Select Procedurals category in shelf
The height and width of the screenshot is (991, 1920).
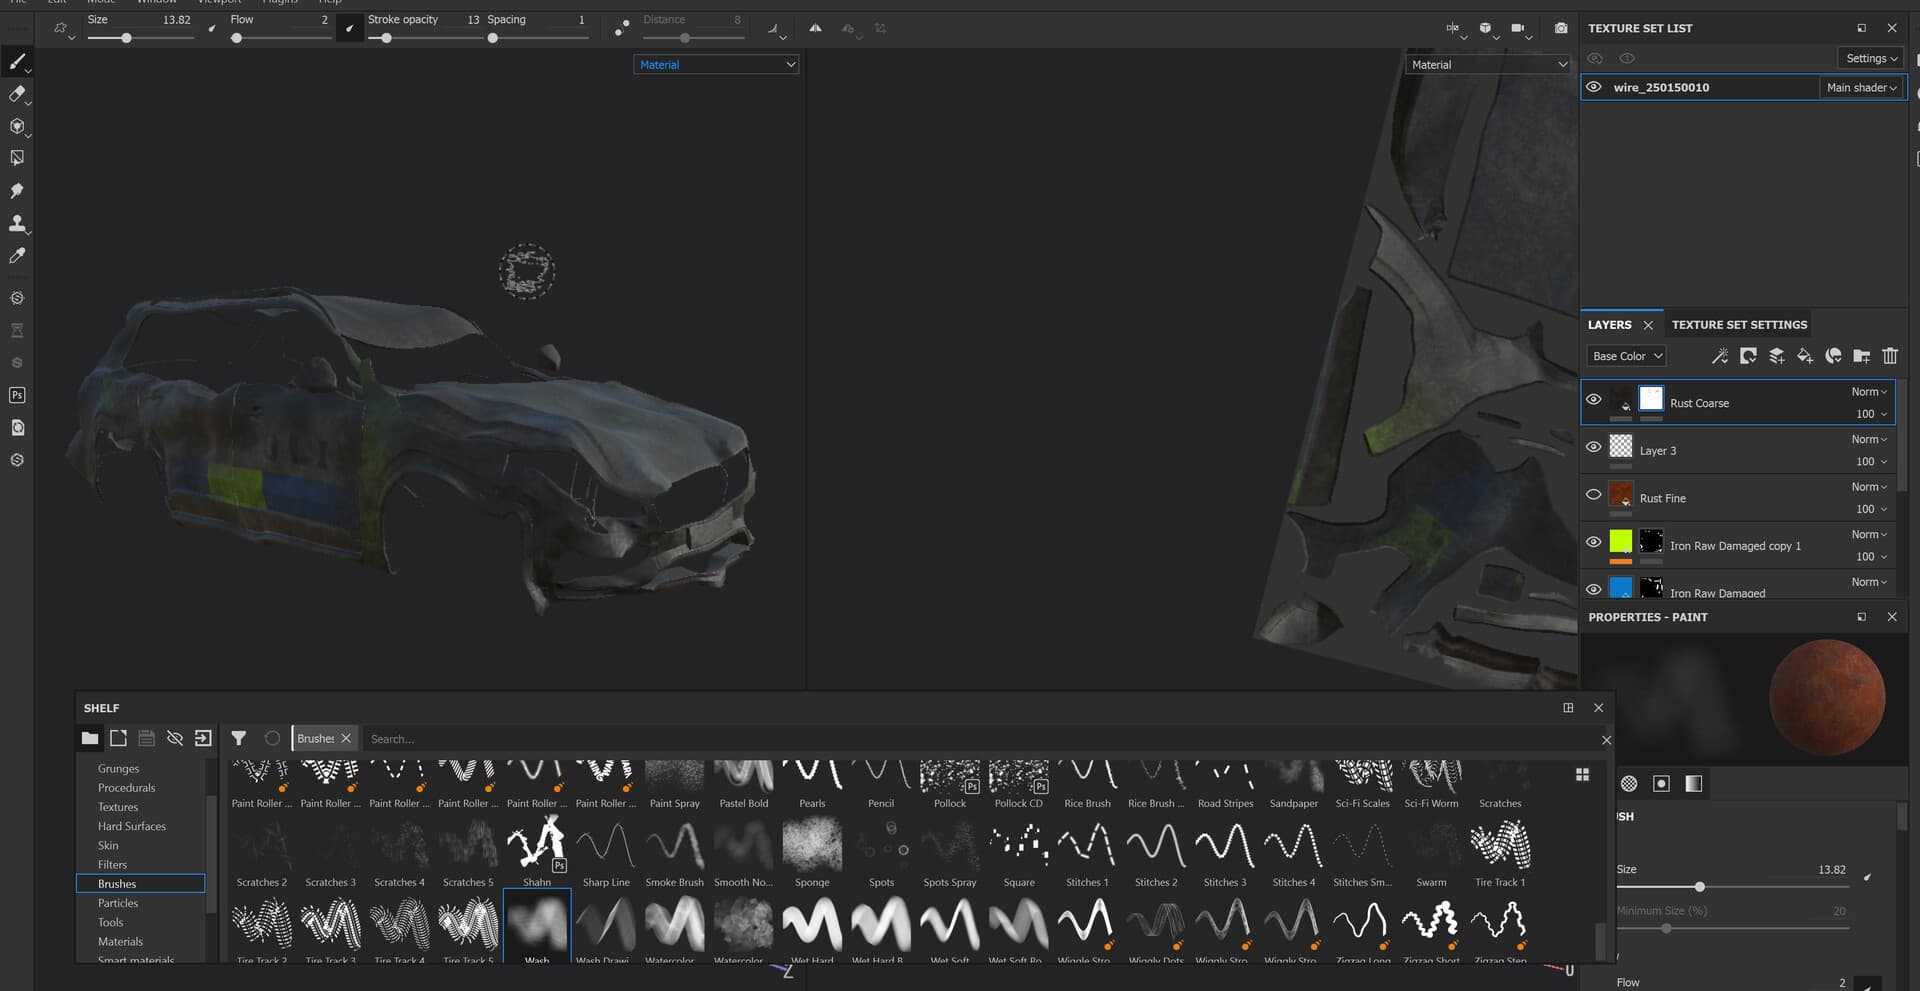point(127,788)
